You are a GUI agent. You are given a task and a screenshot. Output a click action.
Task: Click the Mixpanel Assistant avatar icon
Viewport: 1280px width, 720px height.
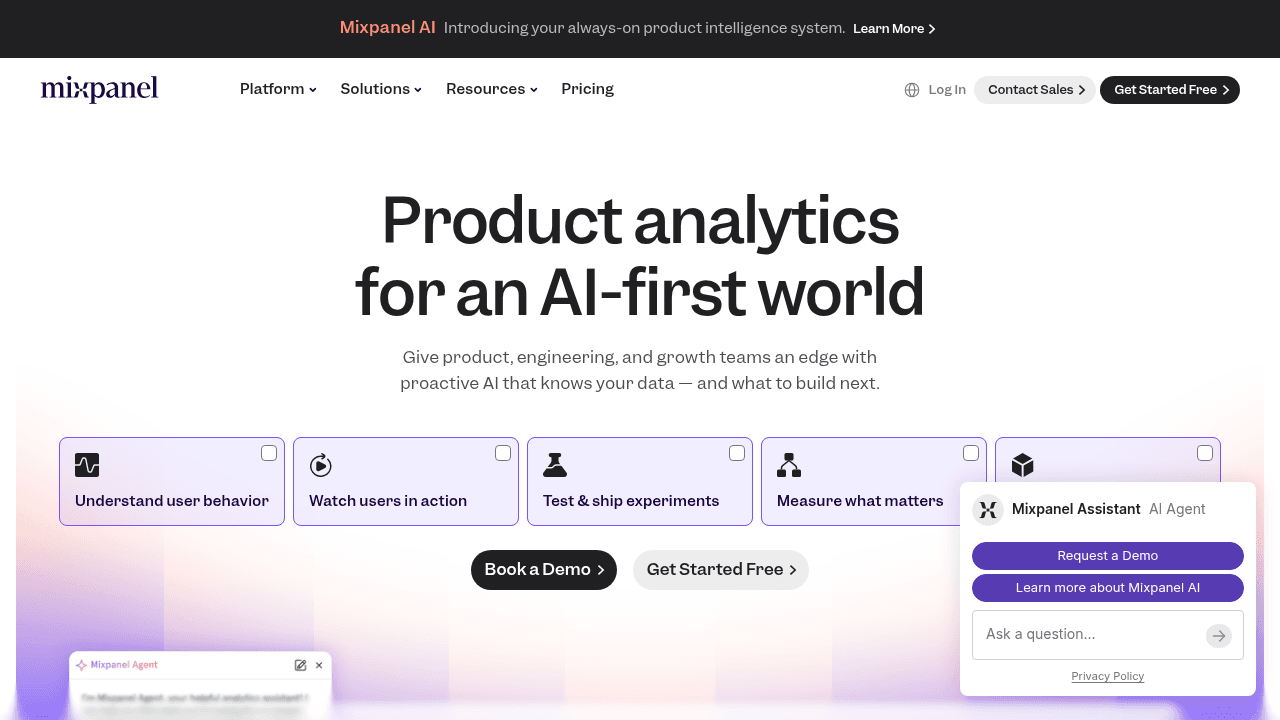coord(988,509)
